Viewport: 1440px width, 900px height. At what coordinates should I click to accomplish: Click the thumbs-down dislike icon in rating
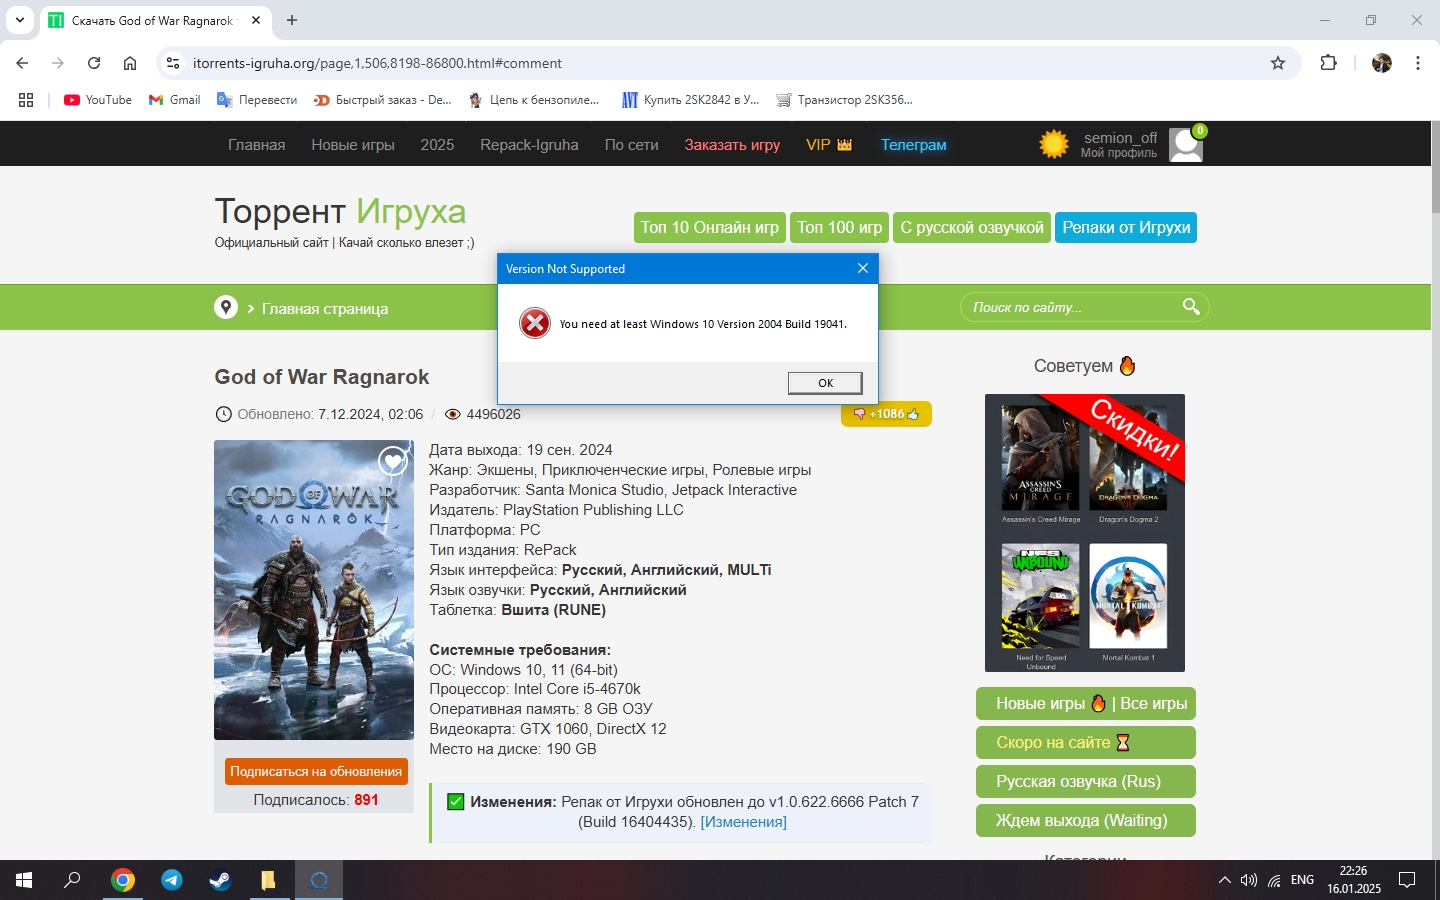pyautogui.click(x=859, y=414)
